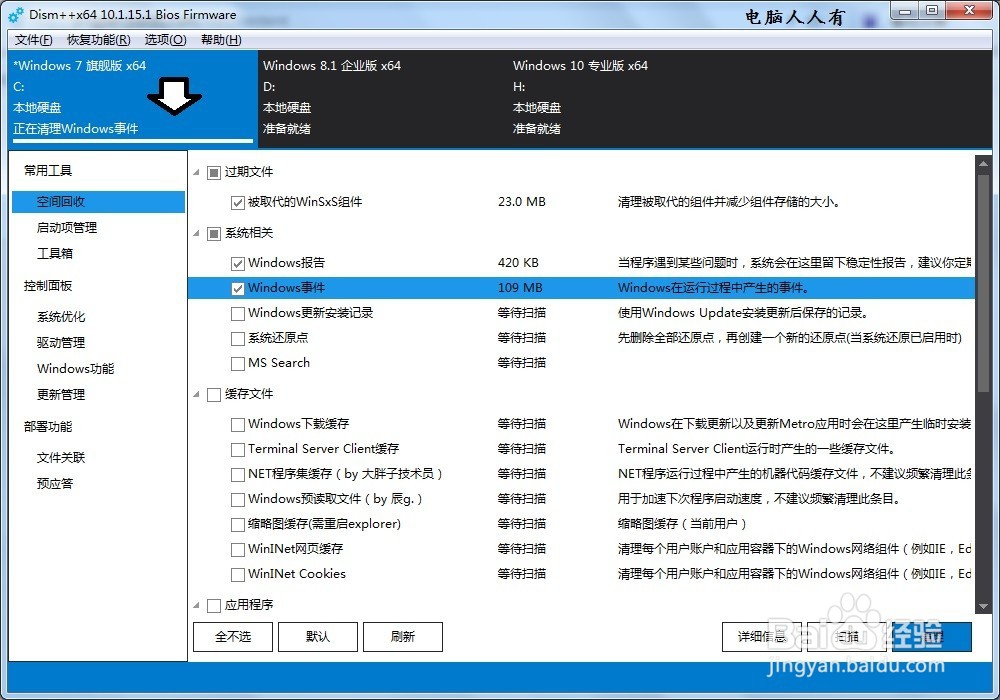
Task: Check MS Search checkbox
Action: (238, 363)
